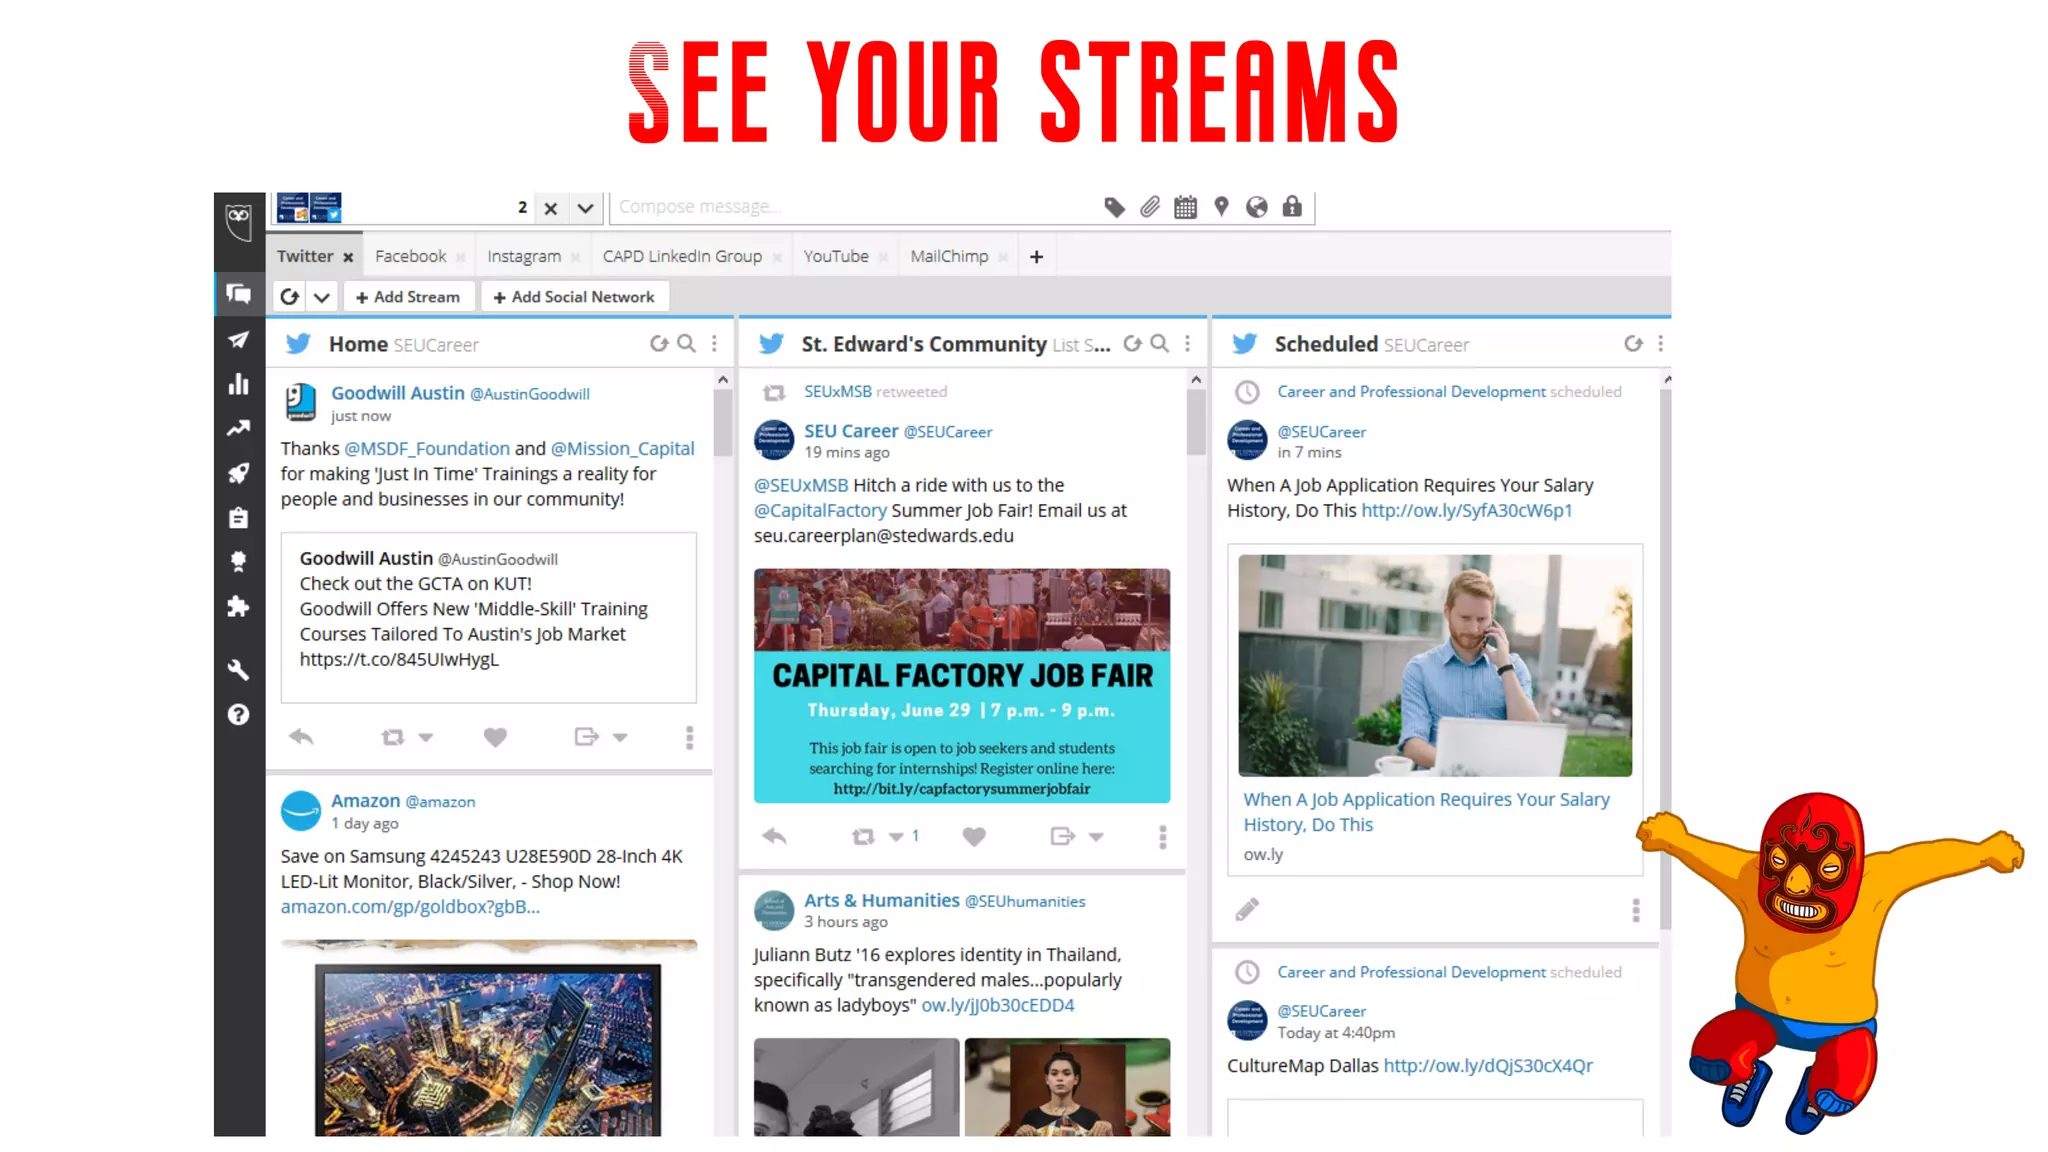This screenshot has width=2048, height=1152.
Task: Close the Twitter tab
Action: click(x=348, y=258)
